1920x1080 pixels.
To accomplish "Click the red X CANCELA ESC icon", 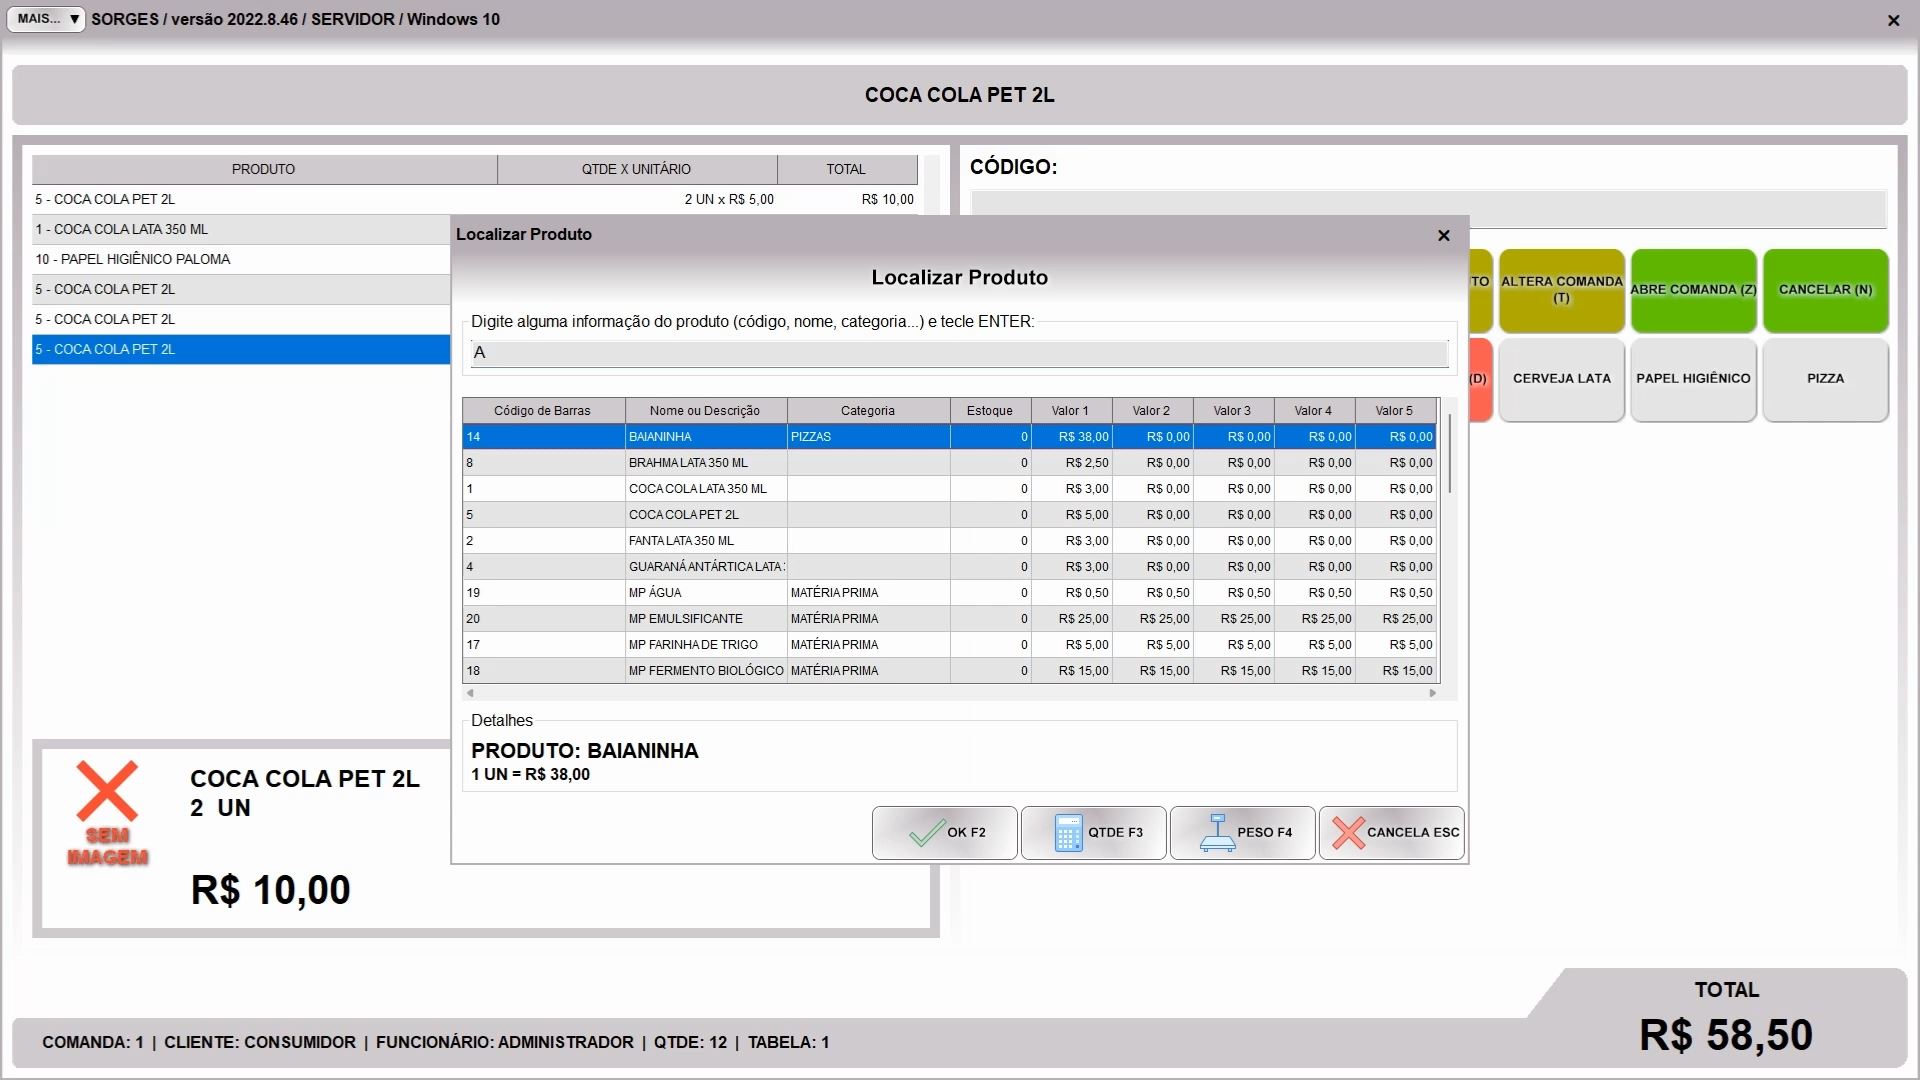I will click(1348, 832).
